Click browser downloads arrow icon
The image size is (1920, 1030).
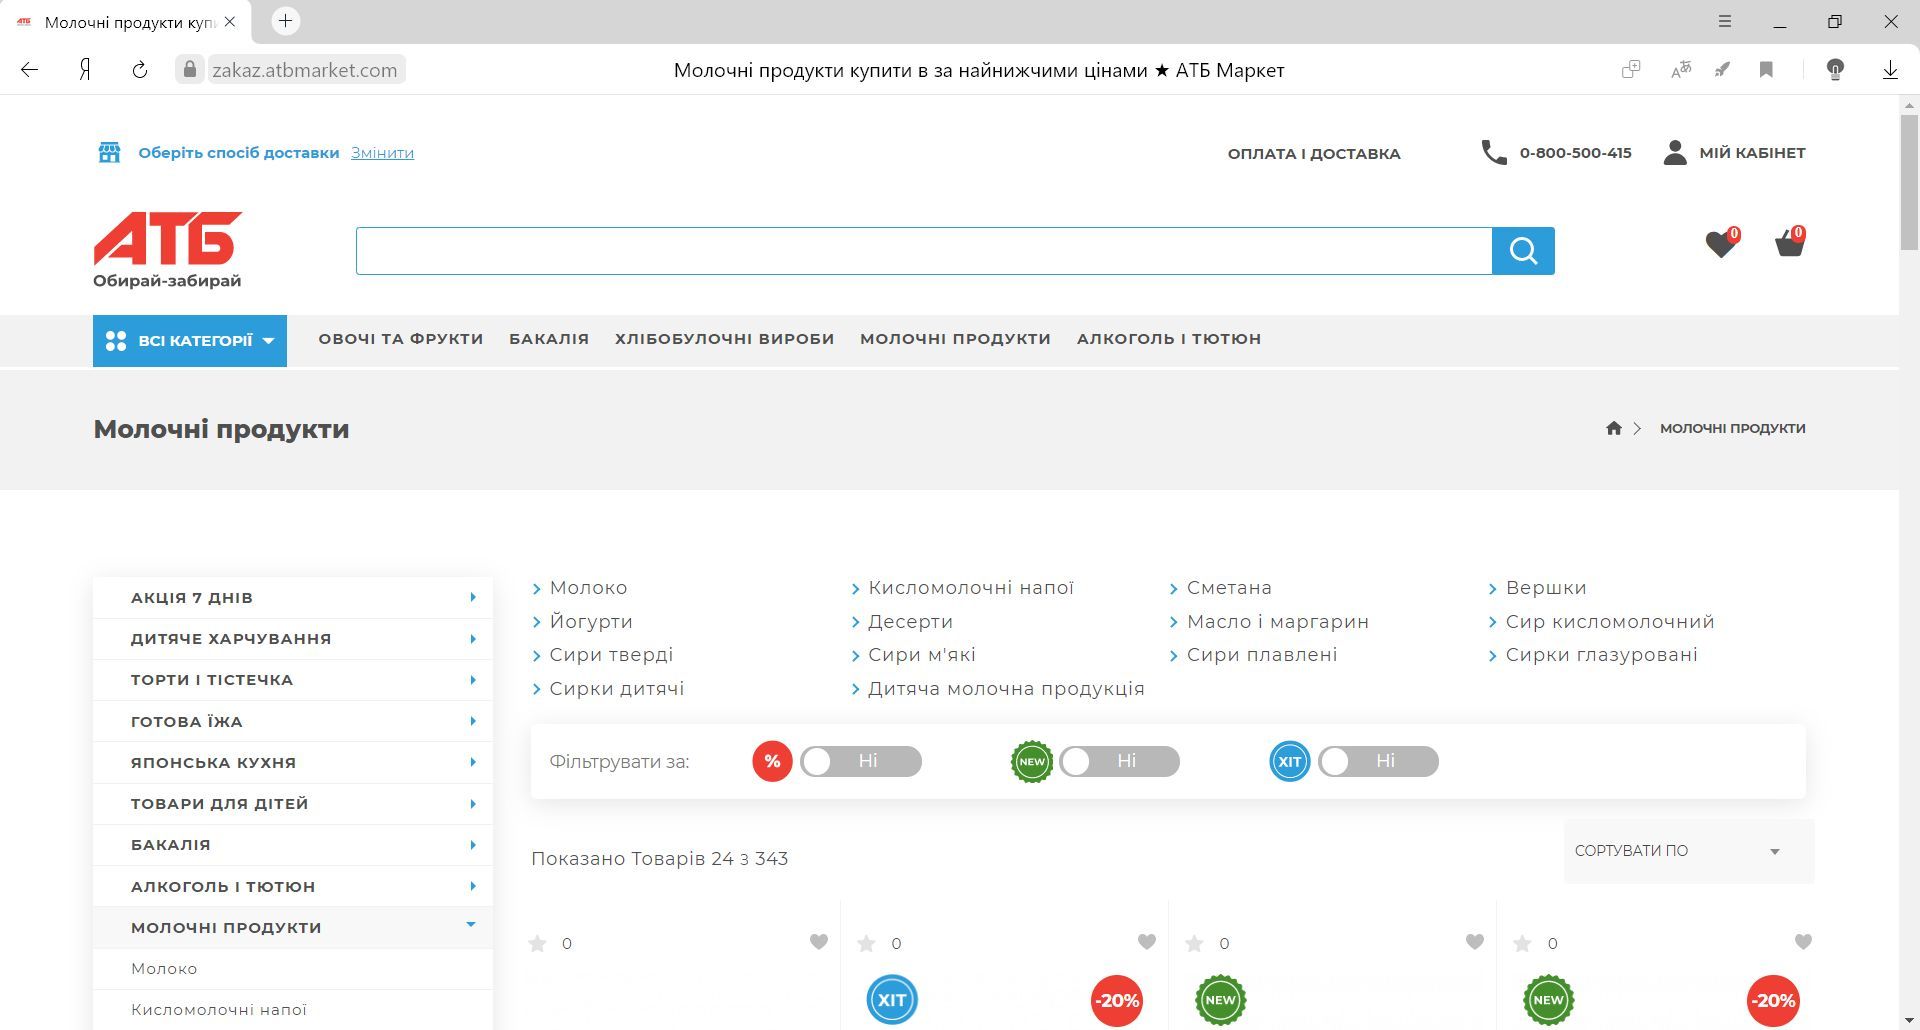click(x=1890, y=70)
